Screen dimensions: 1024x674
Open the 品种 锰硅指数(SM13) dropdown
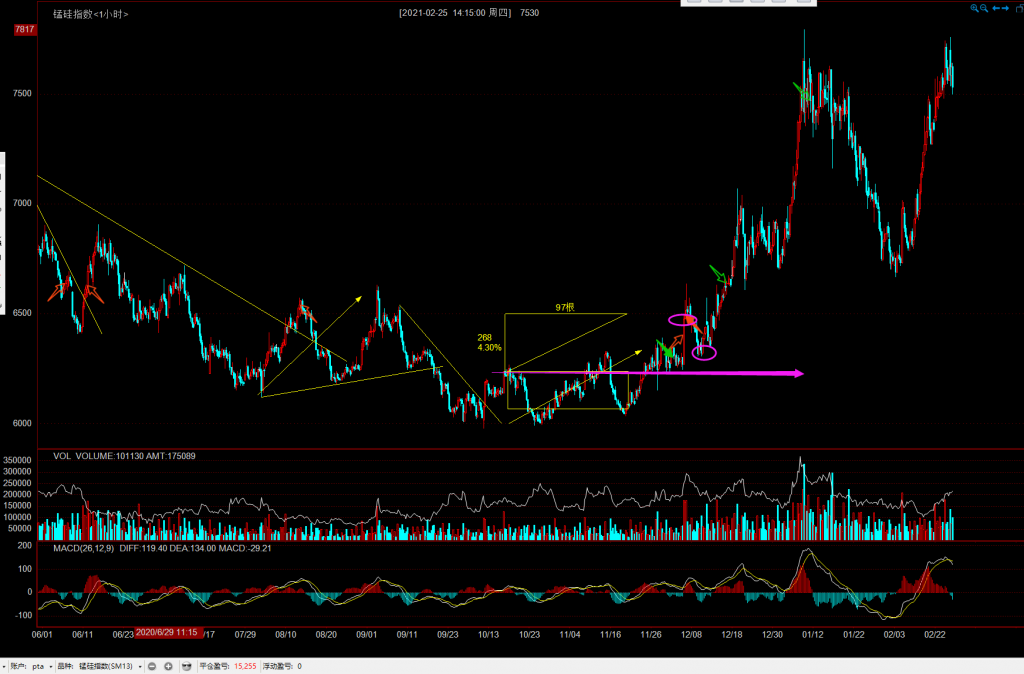pyautogui.click(x=140, y=666)
